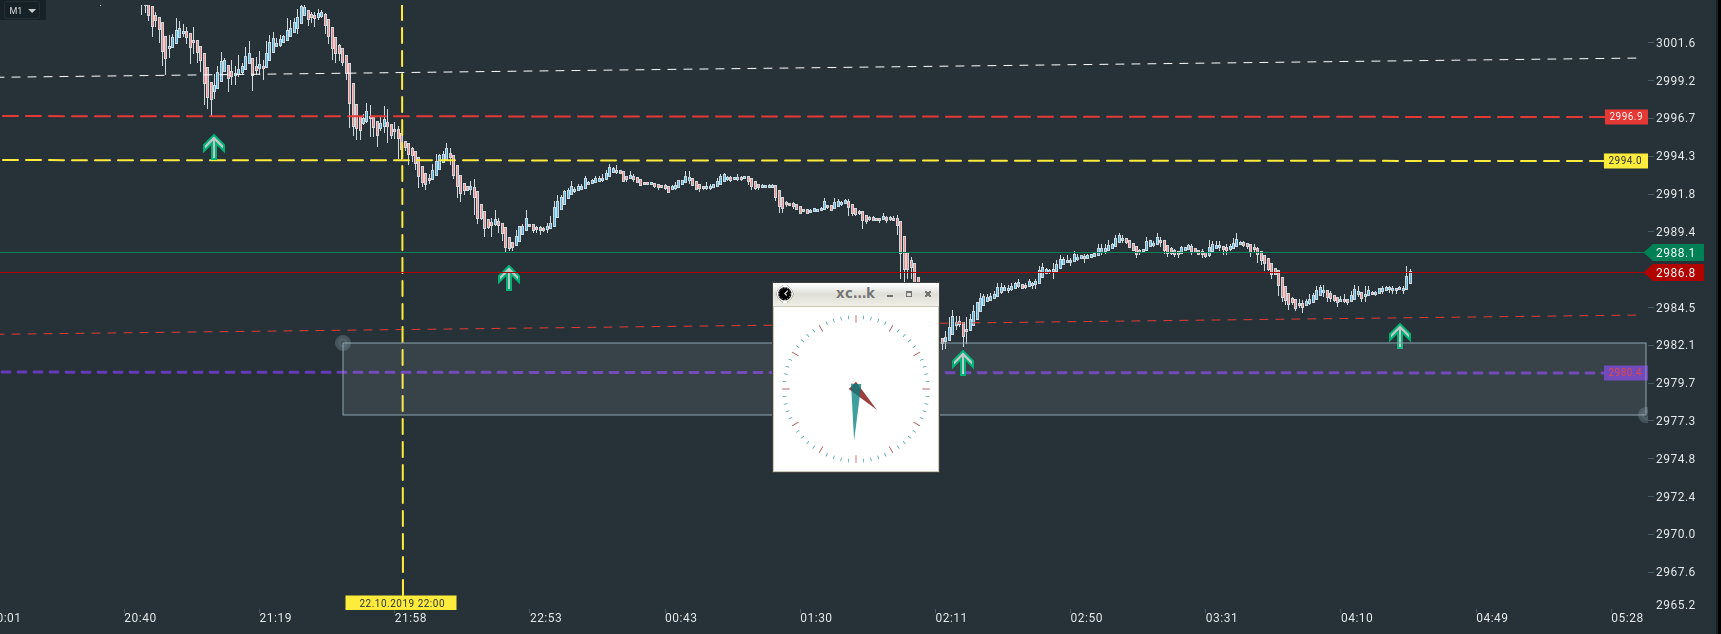The height and width of the screenshot is (634, 1721).
Task: Select the red 2996.9 price label
Action: click(1625, 117)
